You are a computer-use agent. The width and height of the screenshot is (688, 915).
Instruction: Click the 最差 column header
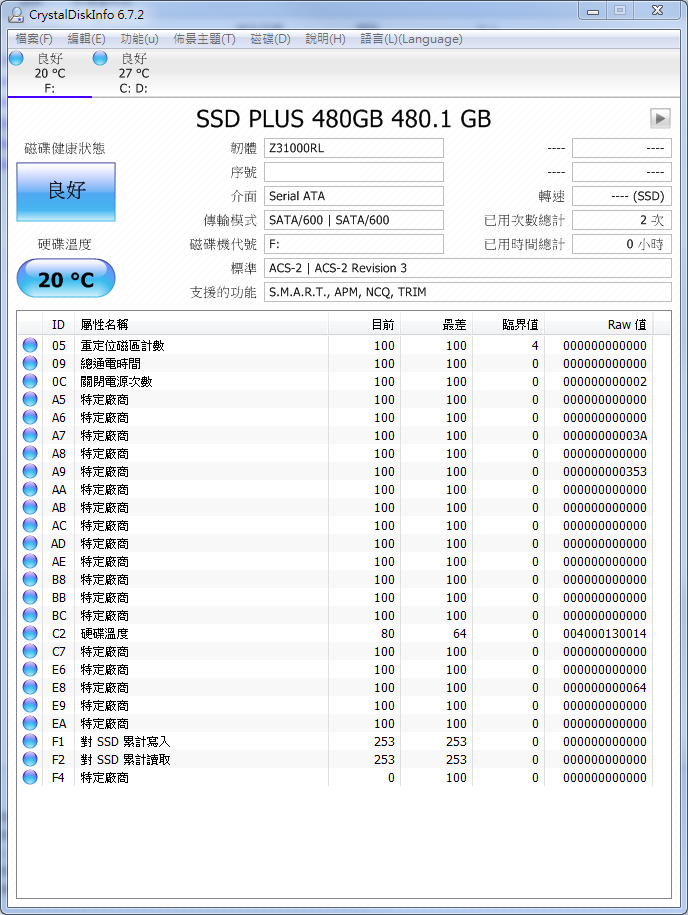point(436,325)
